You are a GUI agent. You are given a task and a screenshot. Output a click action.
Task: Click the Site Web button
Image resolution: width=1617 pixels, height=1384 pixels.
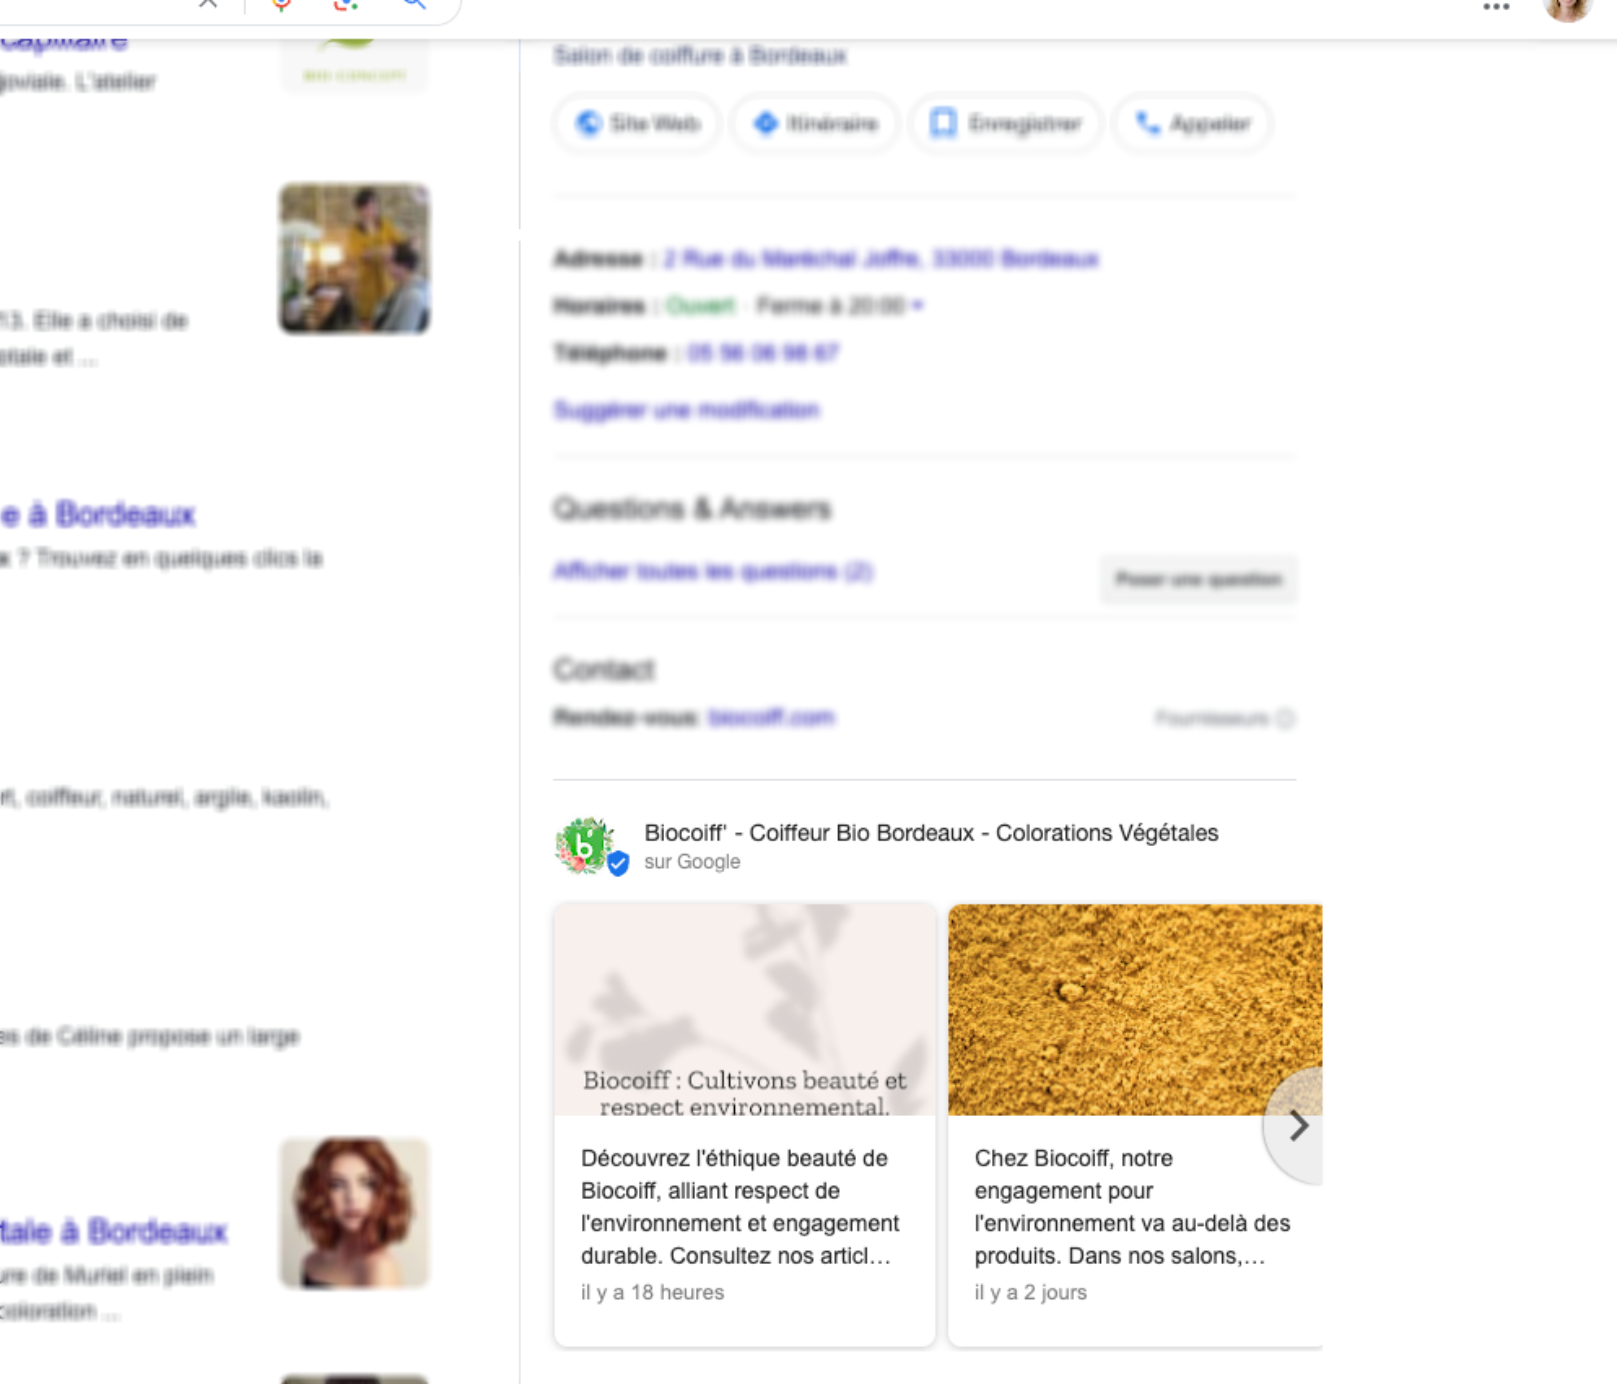click(x=638, y=123)
